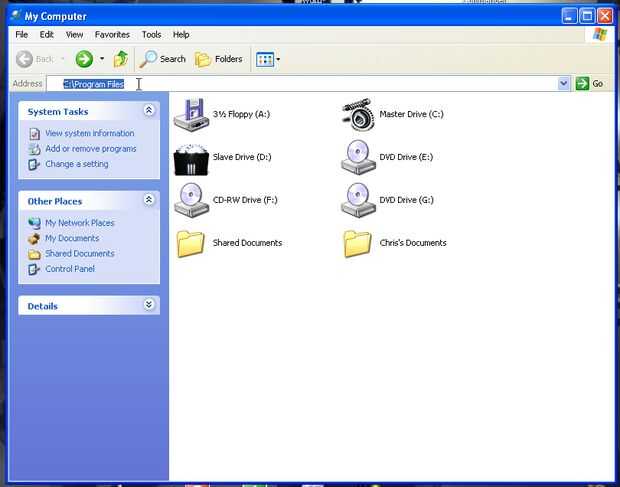Select the Shared Documents folder icon in the file area
The width and height of the screenshot is (620, 487).
[x=191, y=244]
